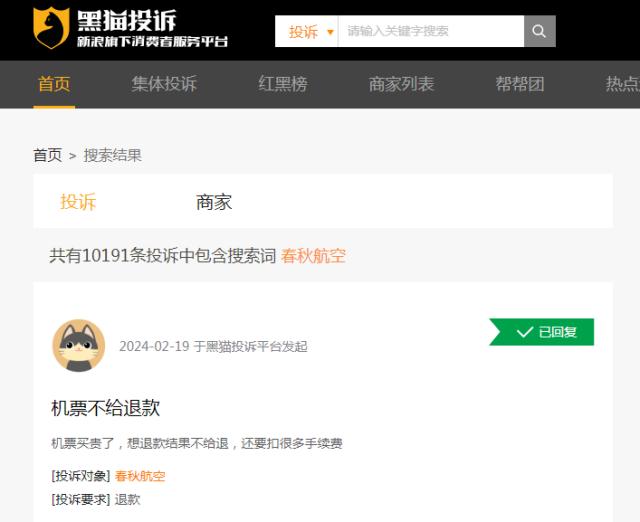Open 春秋航空 link after 投诉对象

click(x=140, y=476)
